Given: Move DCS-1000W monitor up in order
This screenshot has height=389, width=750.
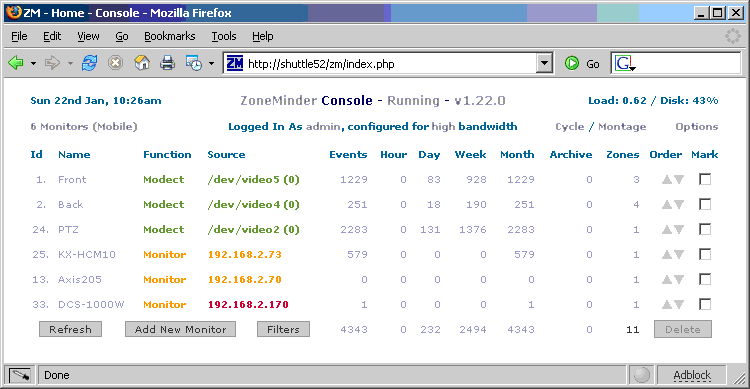Looking at the screenshot, I should [x=667, y=304].
